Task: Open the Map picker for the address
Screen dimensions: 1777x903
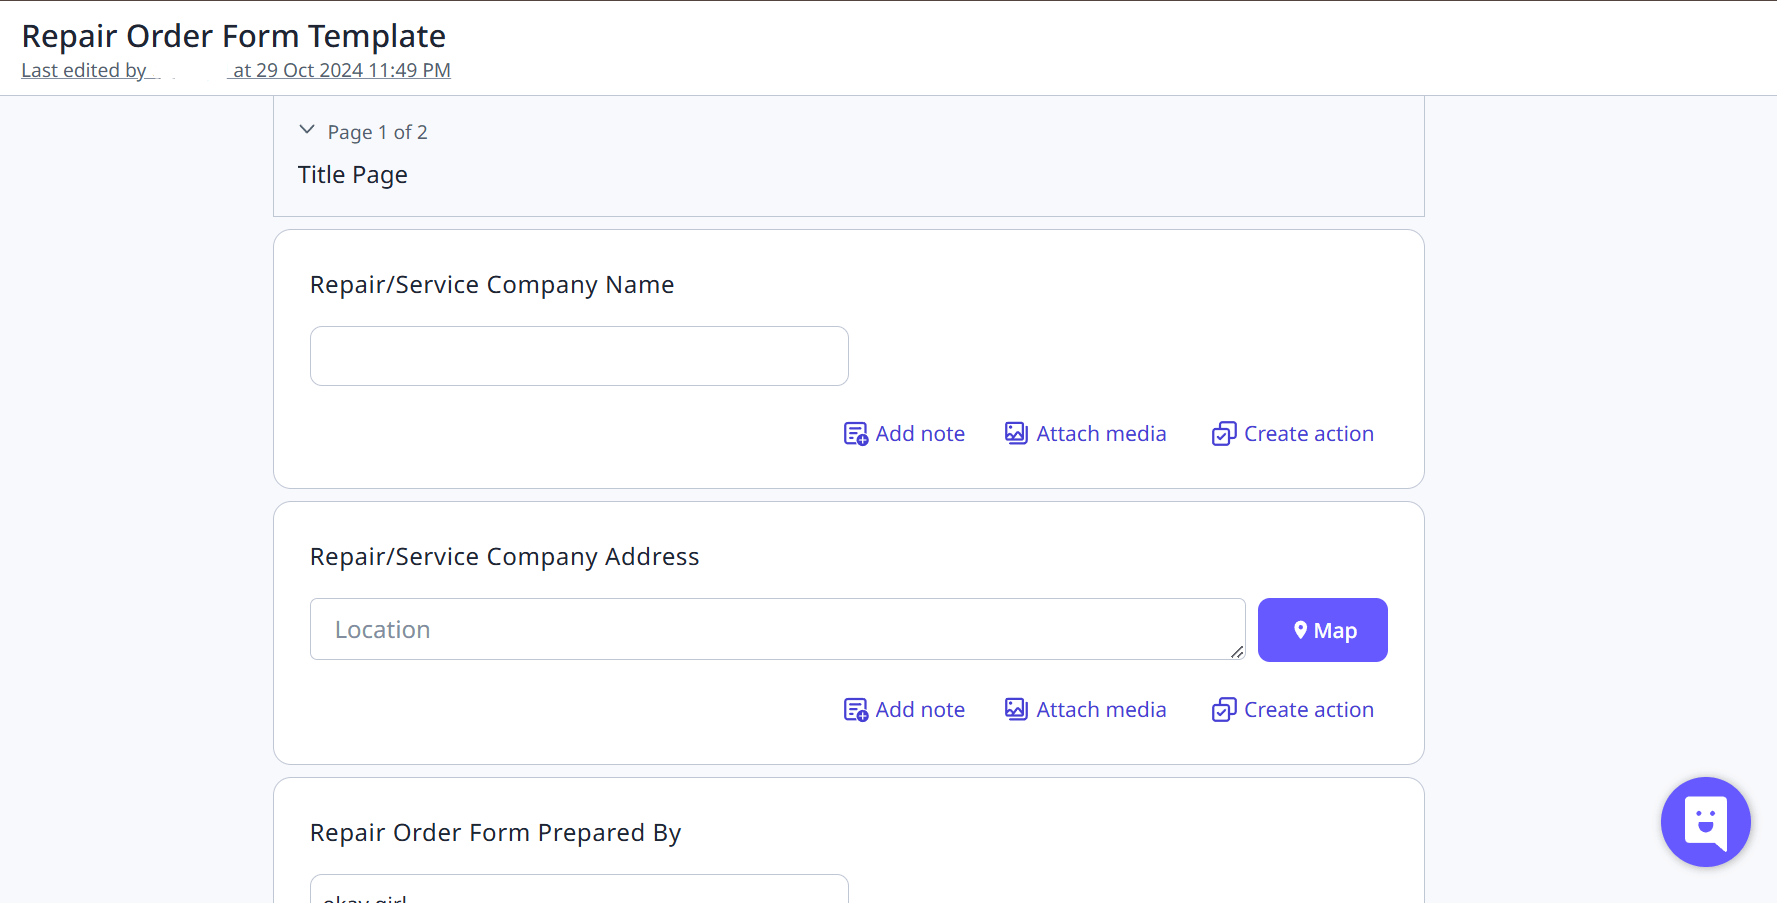Action: (x=1322, y=629)
